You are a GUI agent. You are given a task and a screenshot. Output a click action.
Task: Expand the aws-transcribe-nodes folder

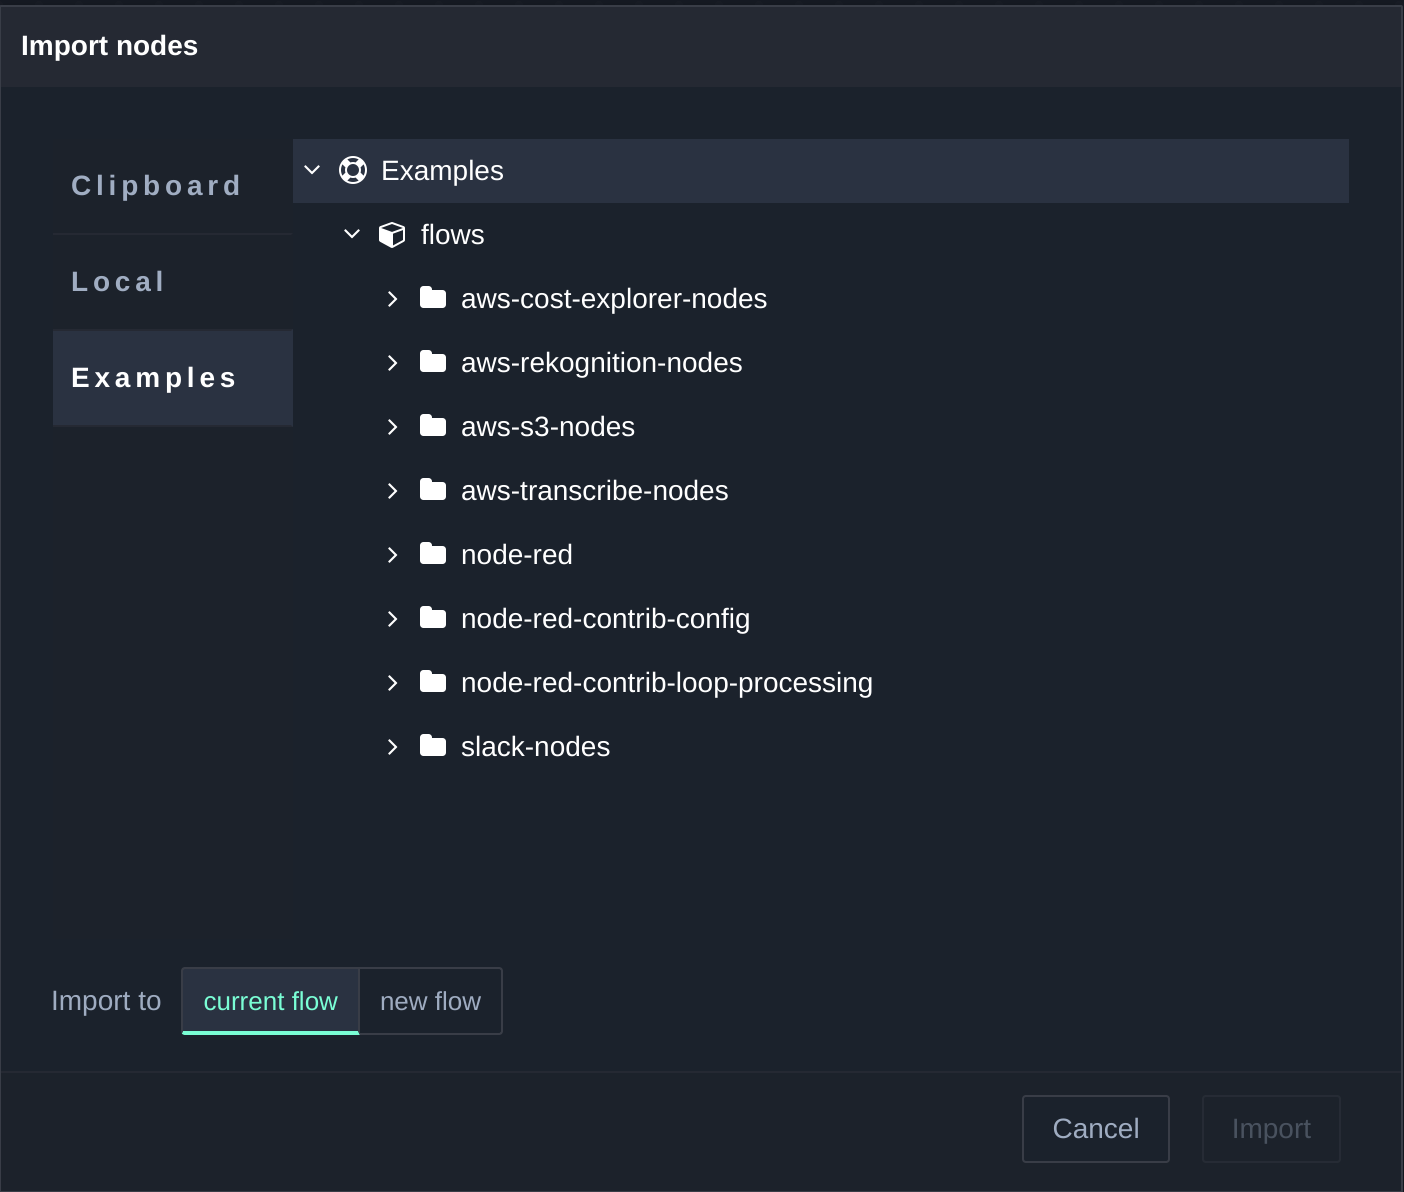click(392, 491)
